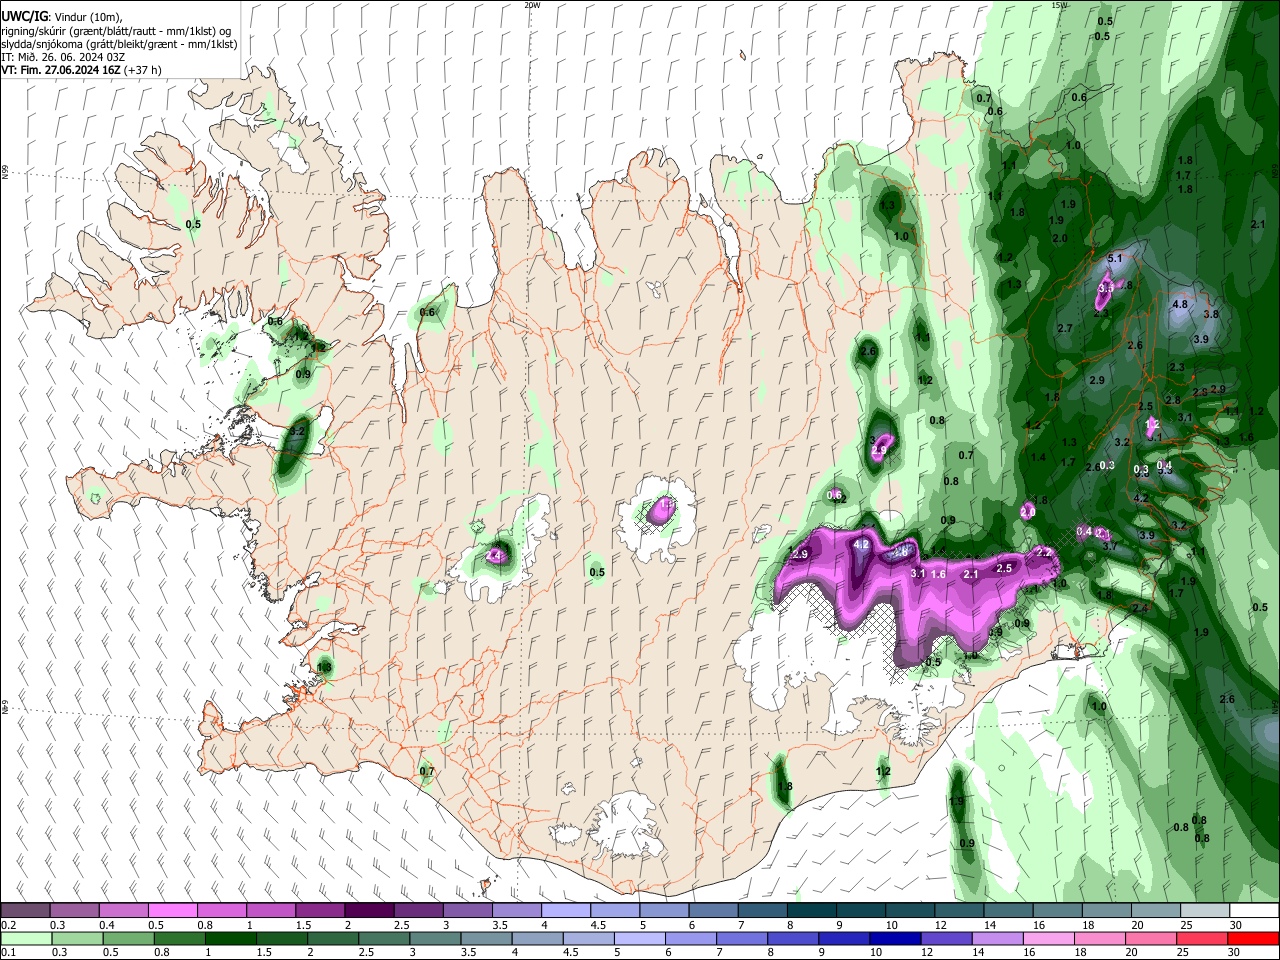Click the lavender 4–4.5 swatch in top legend row

pos(566,911)
